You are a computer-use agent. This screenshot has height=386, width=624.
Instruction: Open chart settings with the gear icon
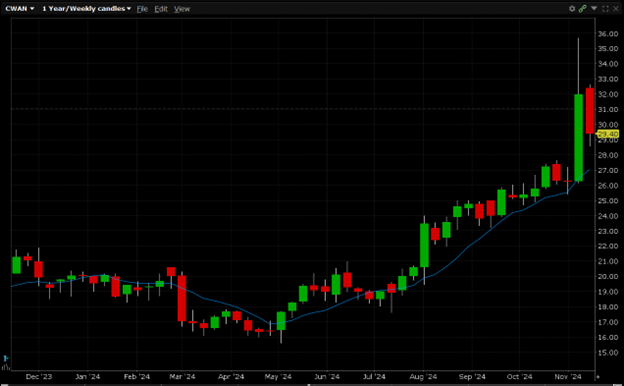[572, 8]
